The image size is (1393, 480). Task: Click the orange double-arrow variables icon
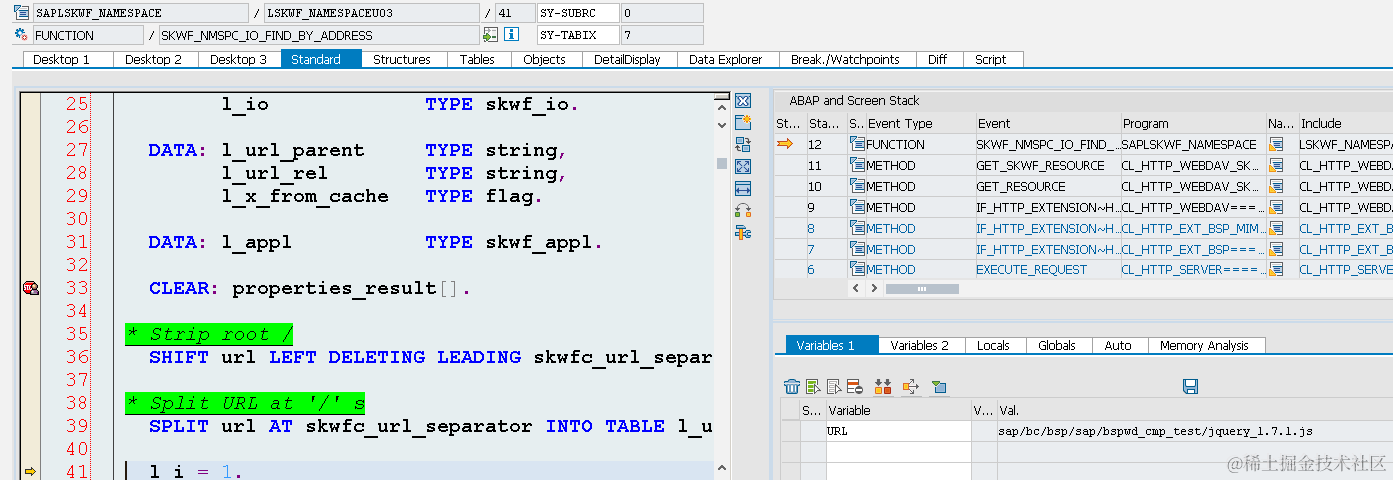click(882, 386)
